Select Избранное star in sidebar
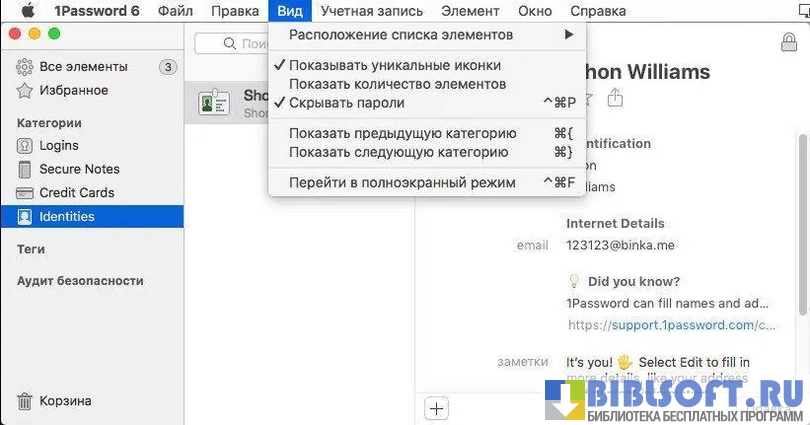The image size is (810, 425). 73,90
